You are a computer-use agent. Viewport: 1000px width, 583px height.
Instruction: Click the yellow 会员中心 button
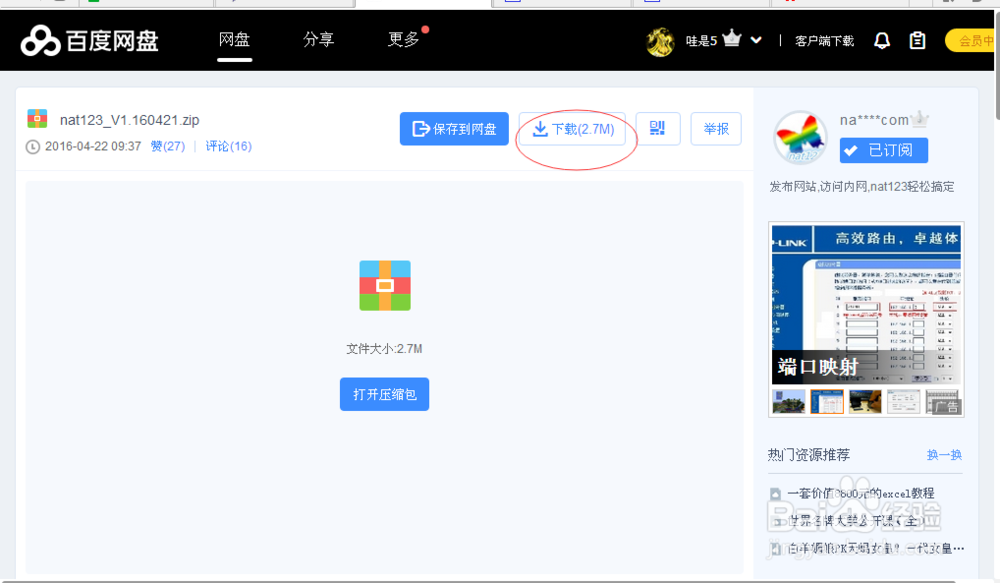(x=971, y=41)
